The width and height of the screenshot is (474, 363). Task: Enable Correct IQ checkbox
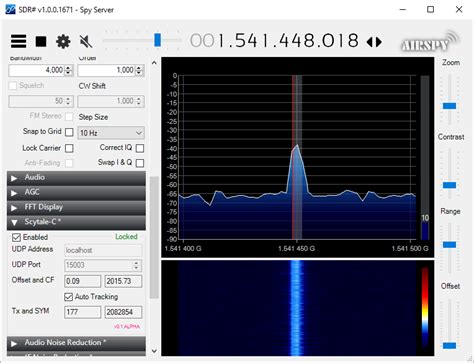point(140,148)
